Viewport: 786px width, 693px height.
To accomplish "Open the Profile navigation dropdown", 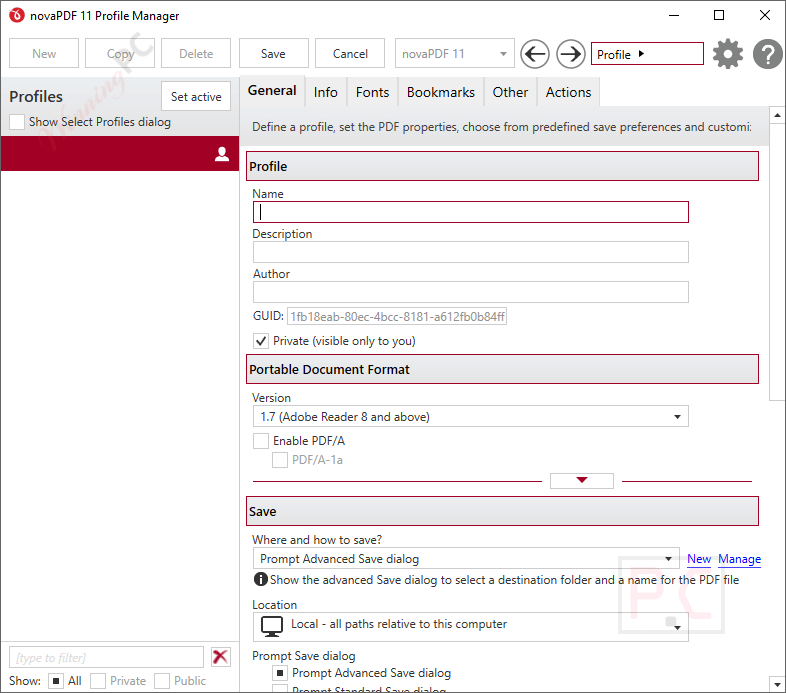I will 647,54.
